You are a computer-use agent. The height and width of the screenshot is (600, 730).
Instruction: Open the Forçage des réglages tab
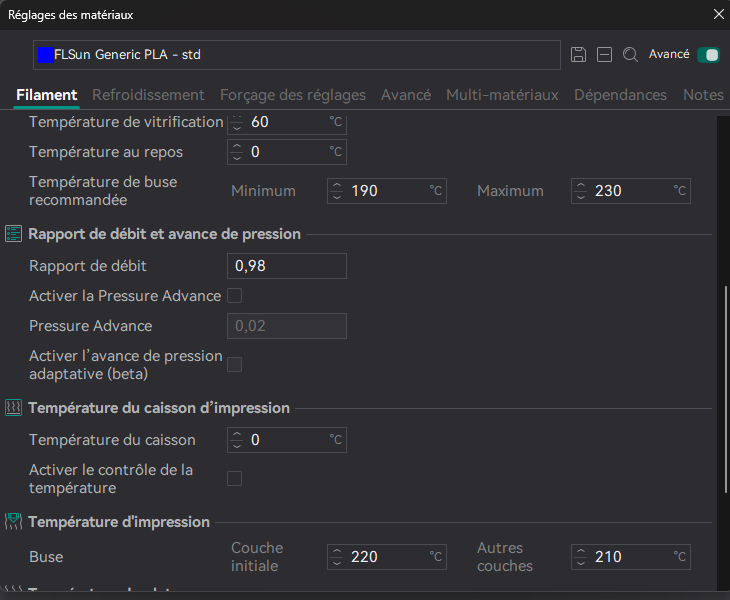[293, 95]
